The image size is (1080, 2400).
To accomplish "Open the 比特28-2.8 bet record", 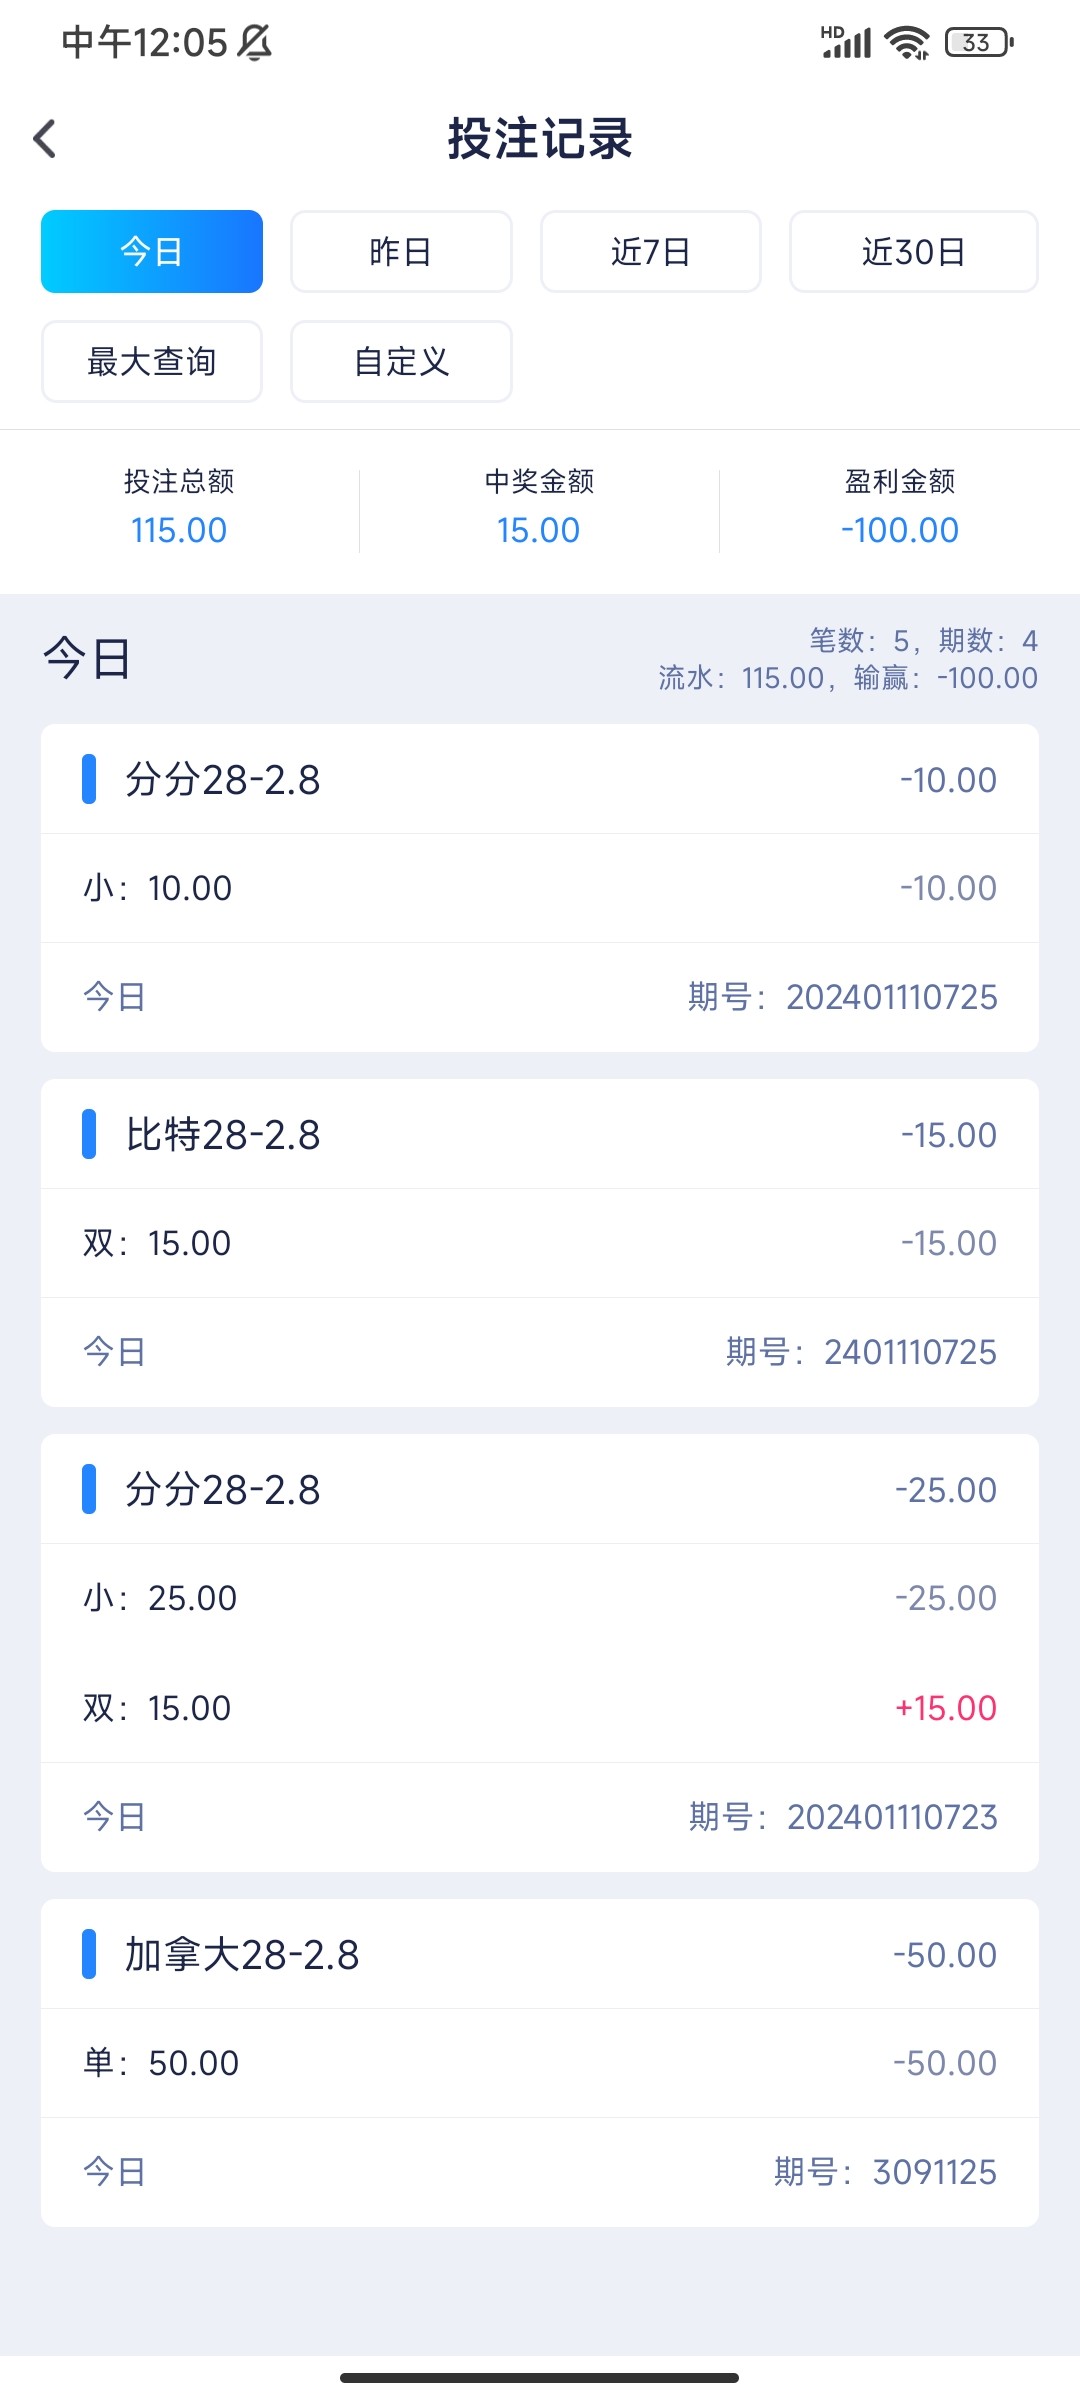I will [x=540, y=1135].
